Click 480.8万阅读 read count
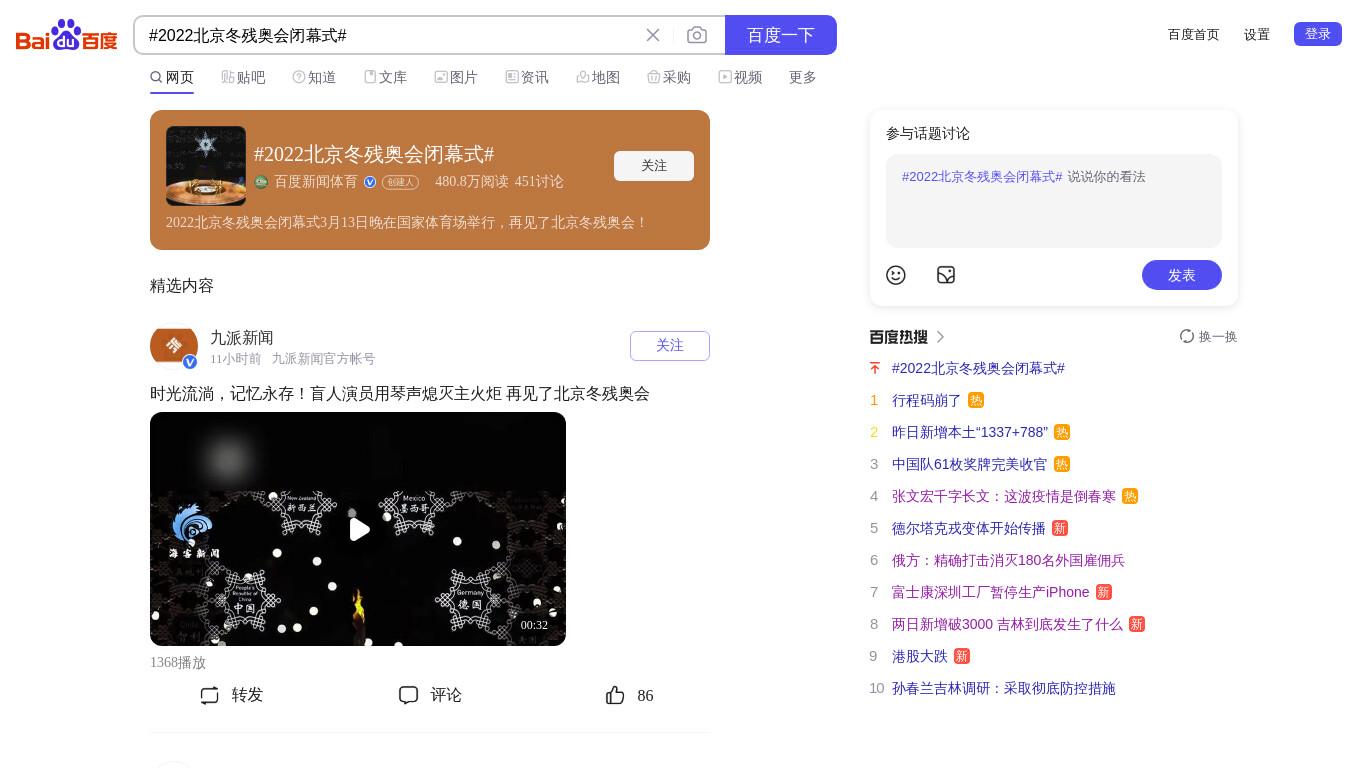This screenshot has width=1366, height=768. (472, 182)
